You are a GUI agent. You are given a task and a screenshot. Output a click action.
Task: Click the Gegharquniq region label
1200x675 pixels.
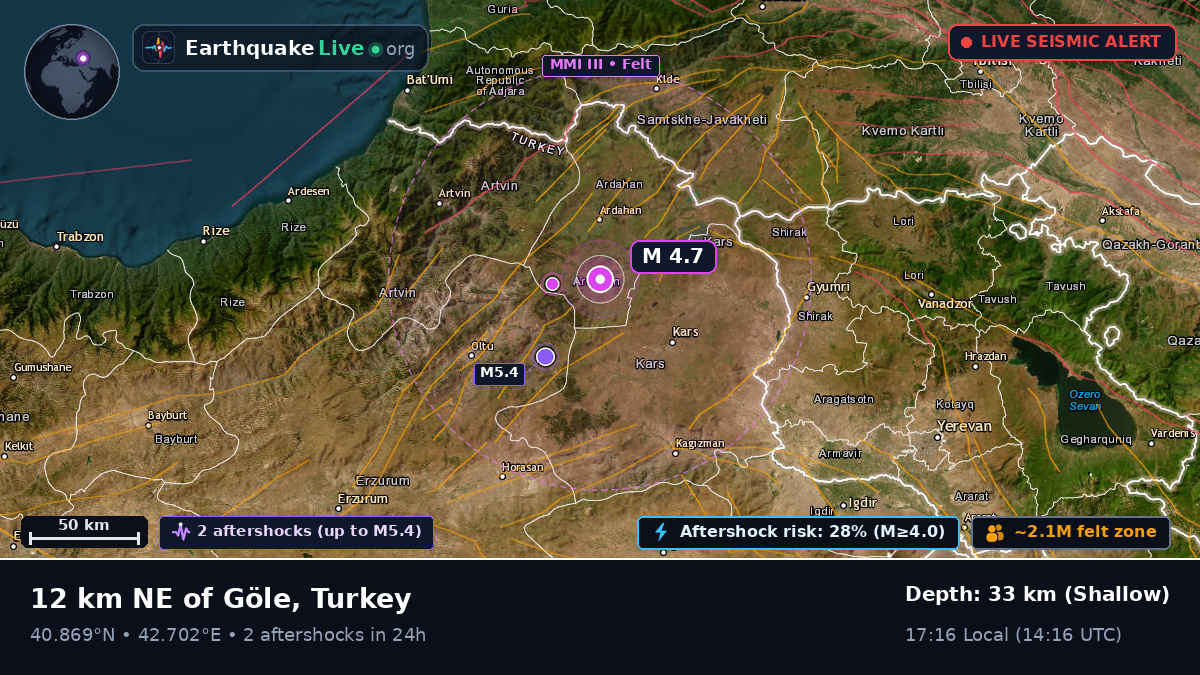point(1096,439)
